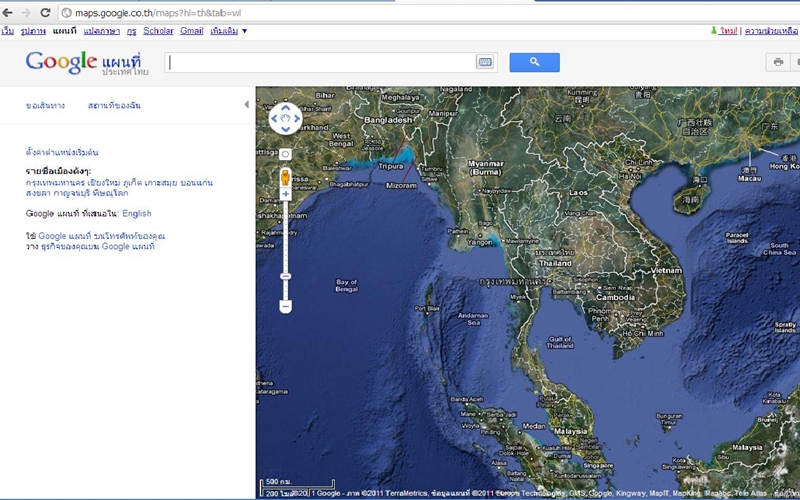Open Scholar from the top navigation
800x500 pixels.
pos(158,31)
